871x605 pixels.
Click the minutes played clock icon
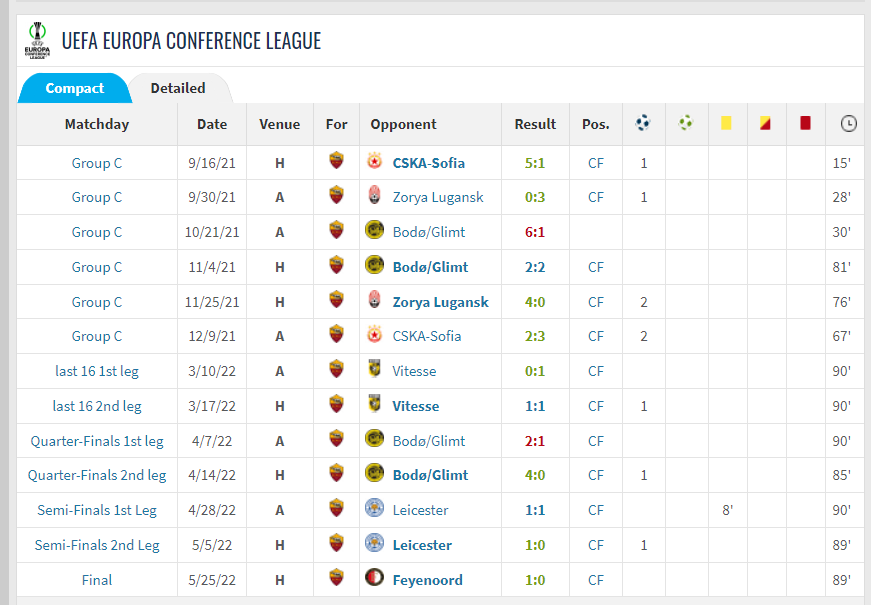click(x=848, y=124)
